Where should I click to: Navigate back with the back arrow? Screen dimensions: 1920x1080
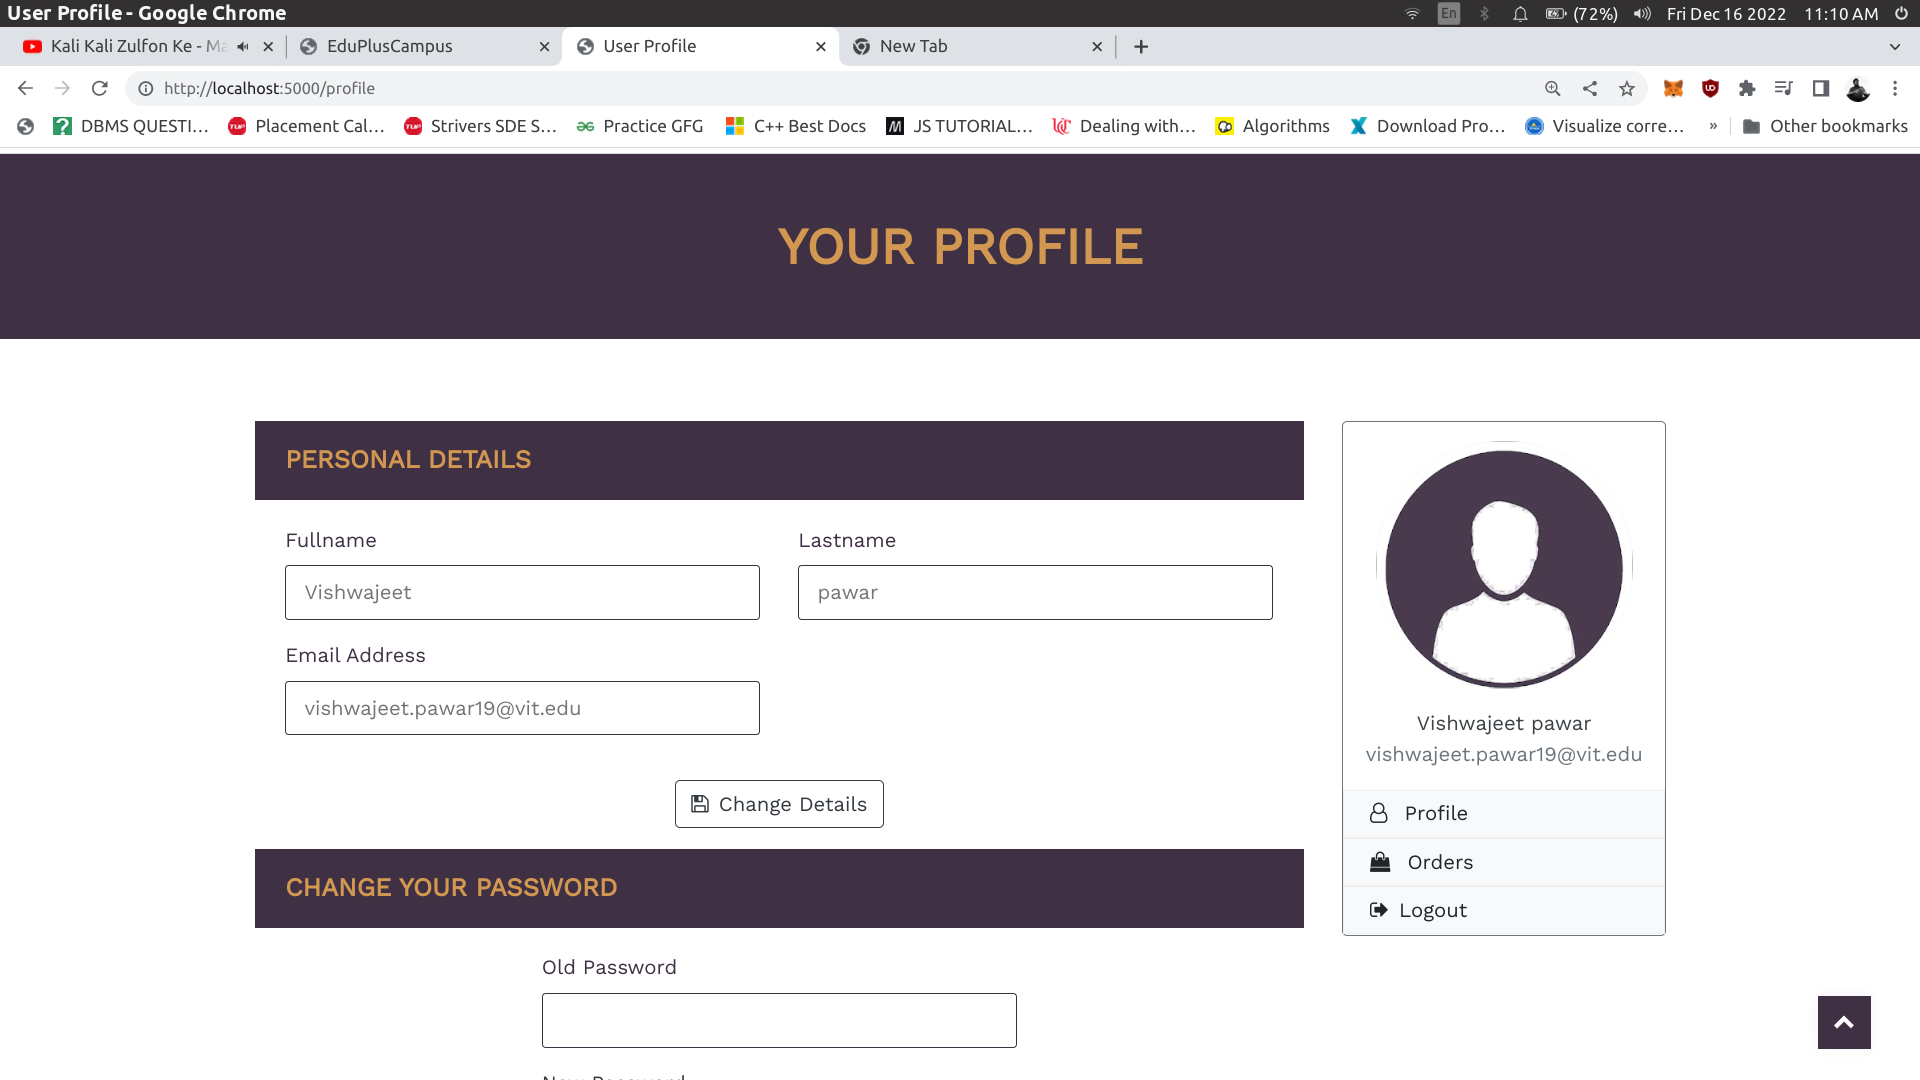(x=25, y=88)
